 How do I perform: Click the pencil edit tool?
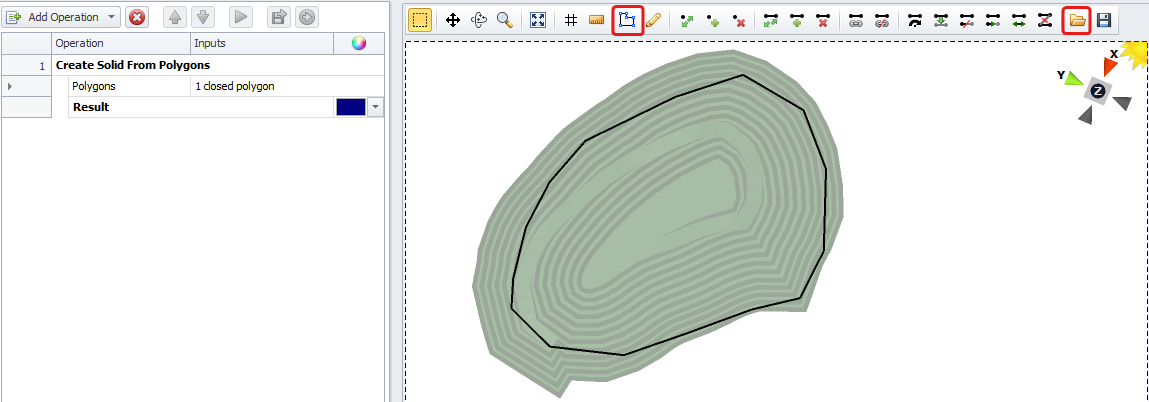(653, 20)
